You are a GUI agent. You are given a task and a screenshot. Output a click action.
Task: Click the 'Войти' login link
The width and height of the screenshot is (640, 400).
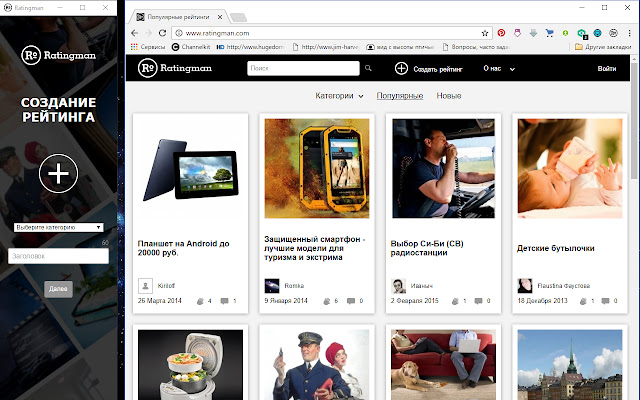point(607,69)
